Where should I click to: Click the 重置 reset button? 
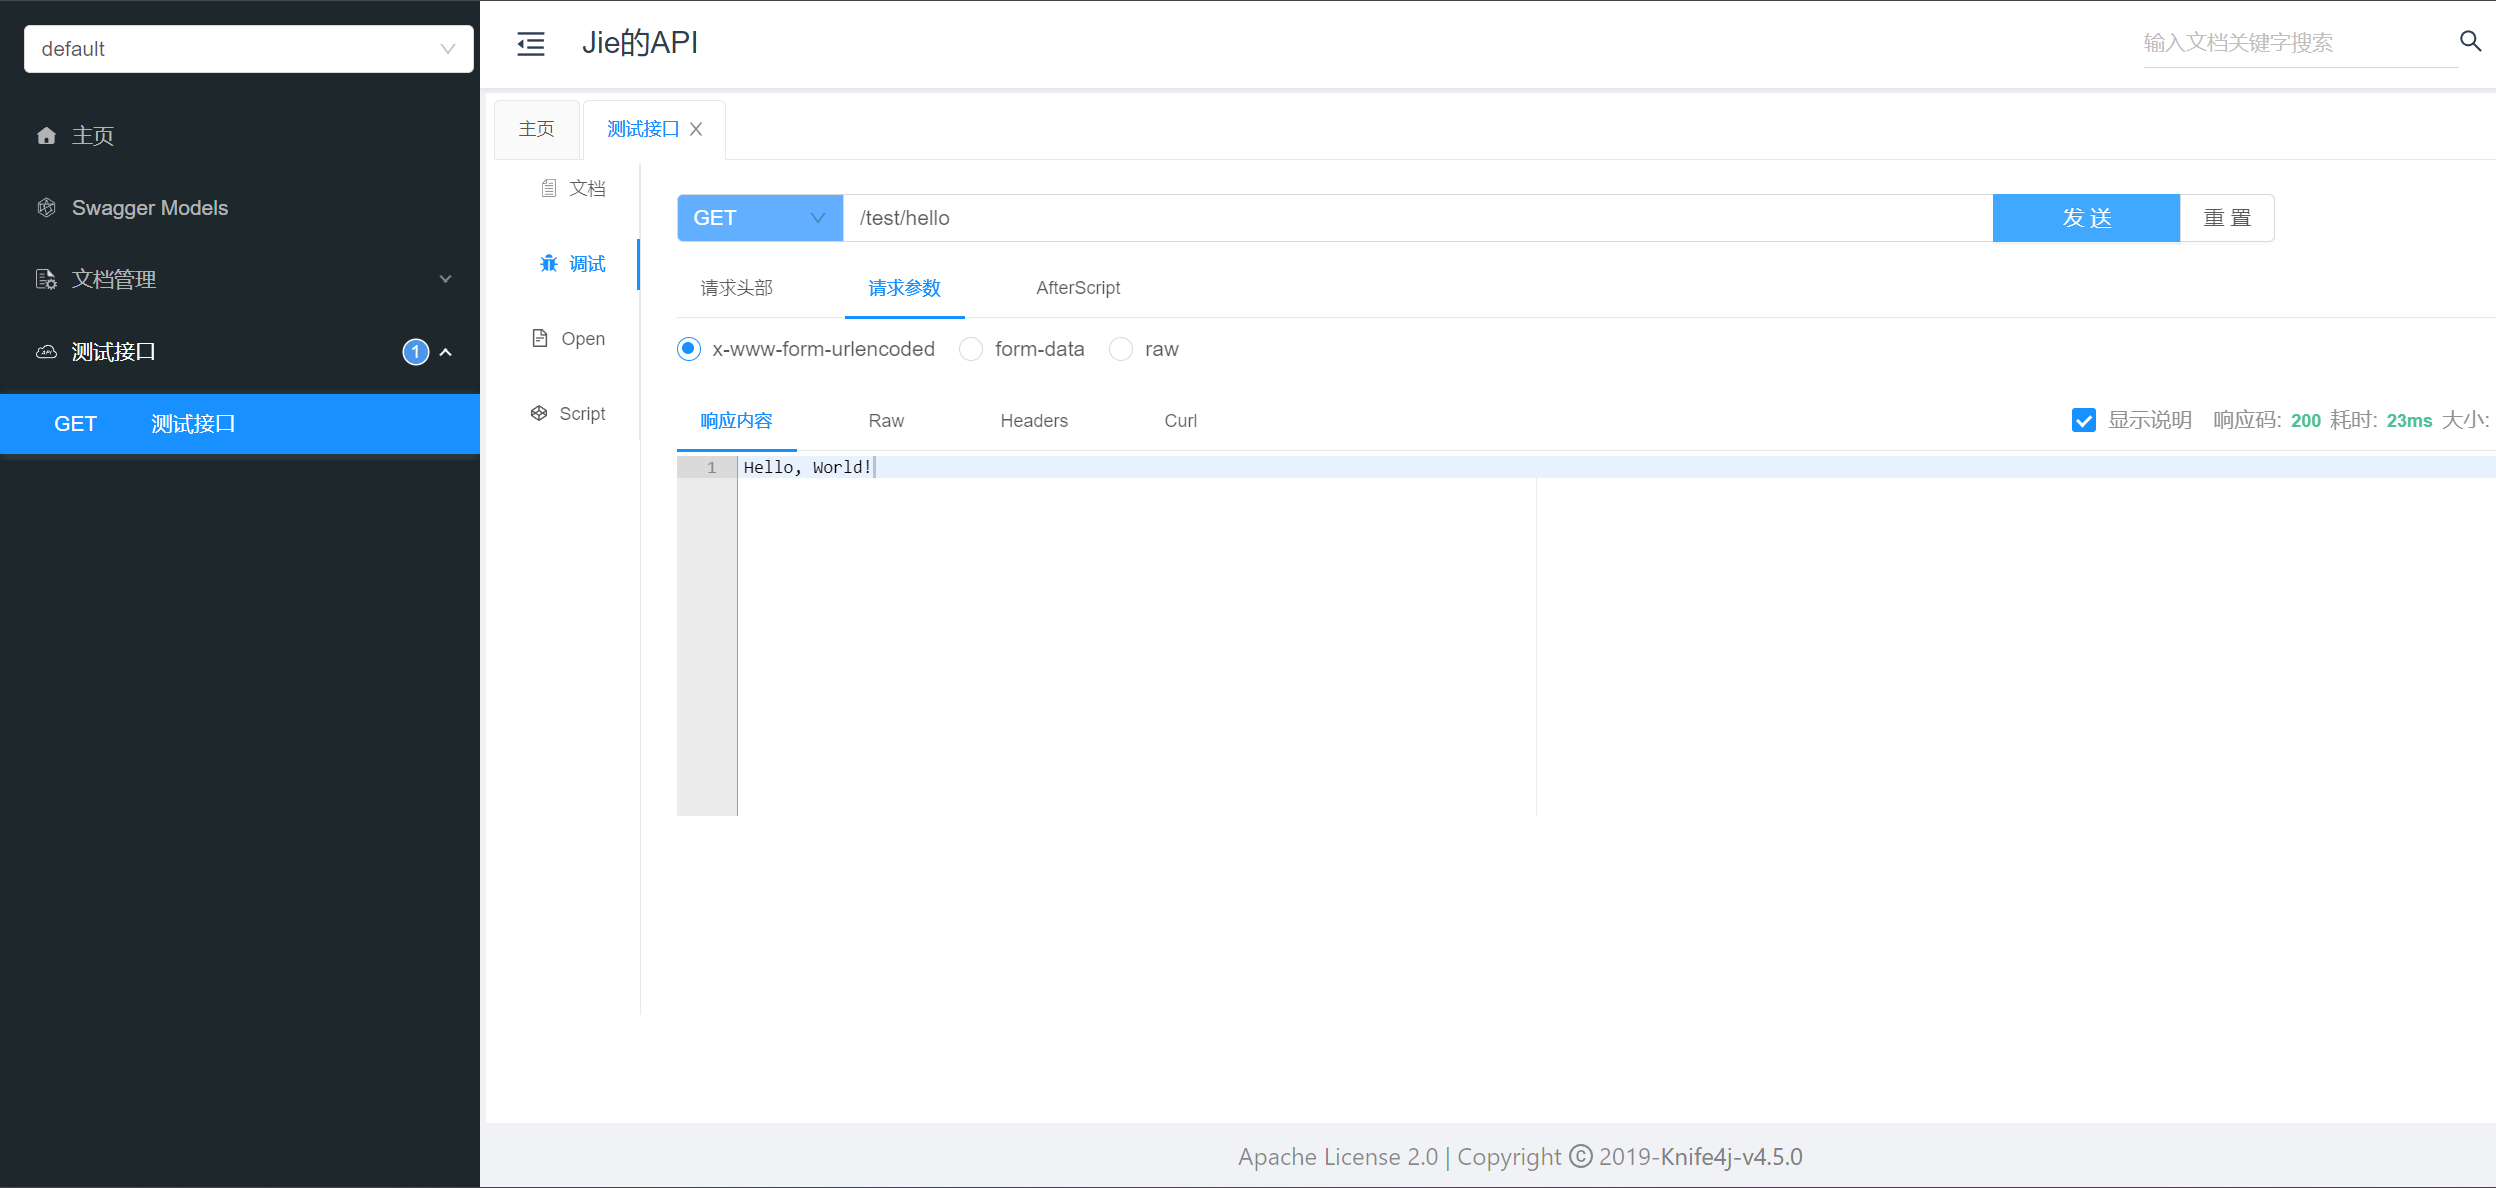click(2227, 218)
